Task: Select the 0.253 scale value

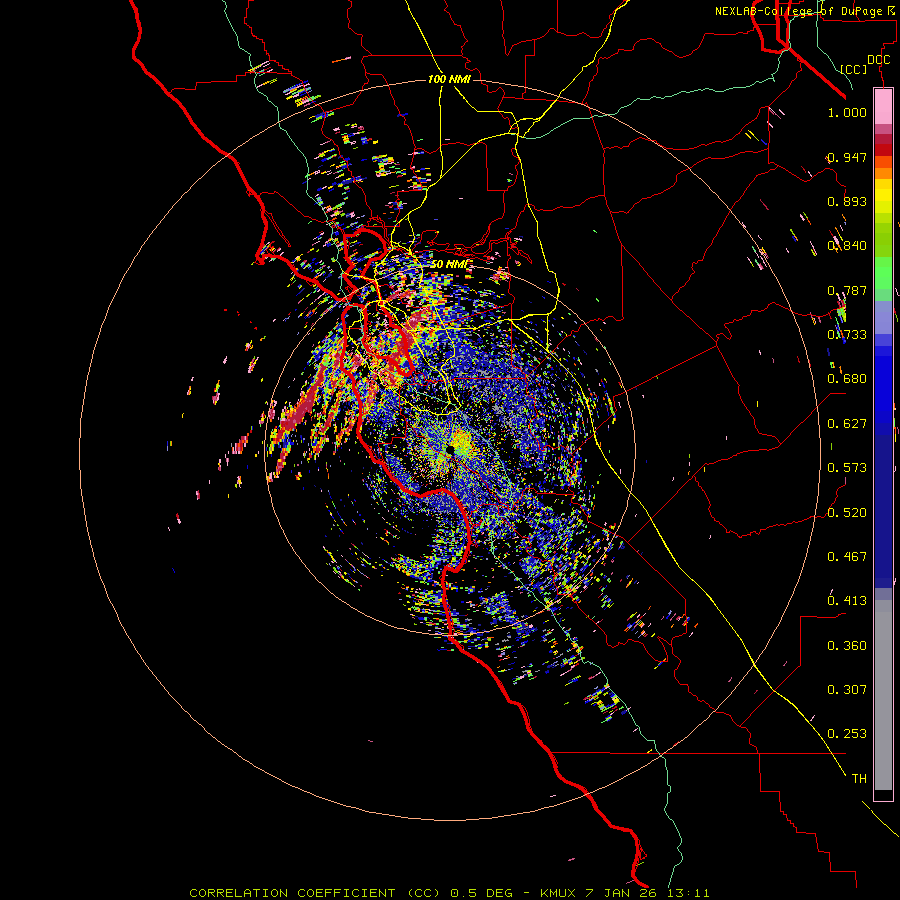Action: coord(847,734)
